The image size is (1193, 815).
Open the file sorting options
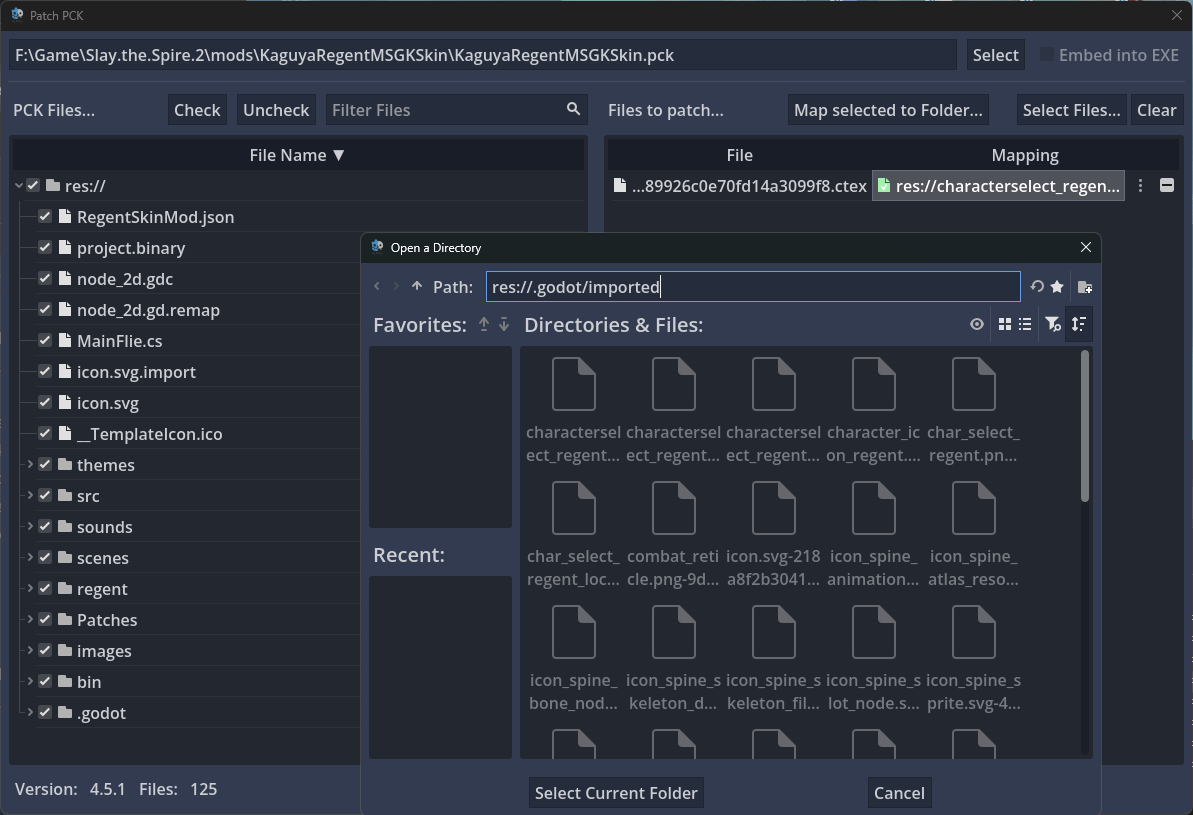(x=1079, y=324)
